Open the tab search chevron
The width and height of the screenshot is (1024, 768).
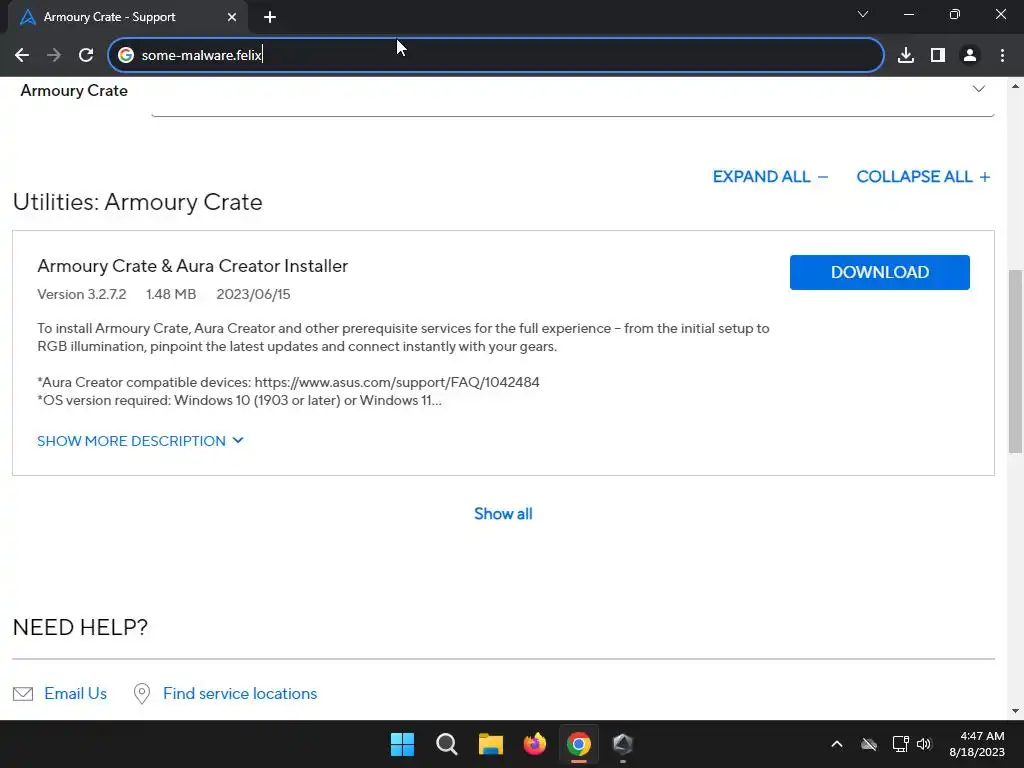(863, 14)
